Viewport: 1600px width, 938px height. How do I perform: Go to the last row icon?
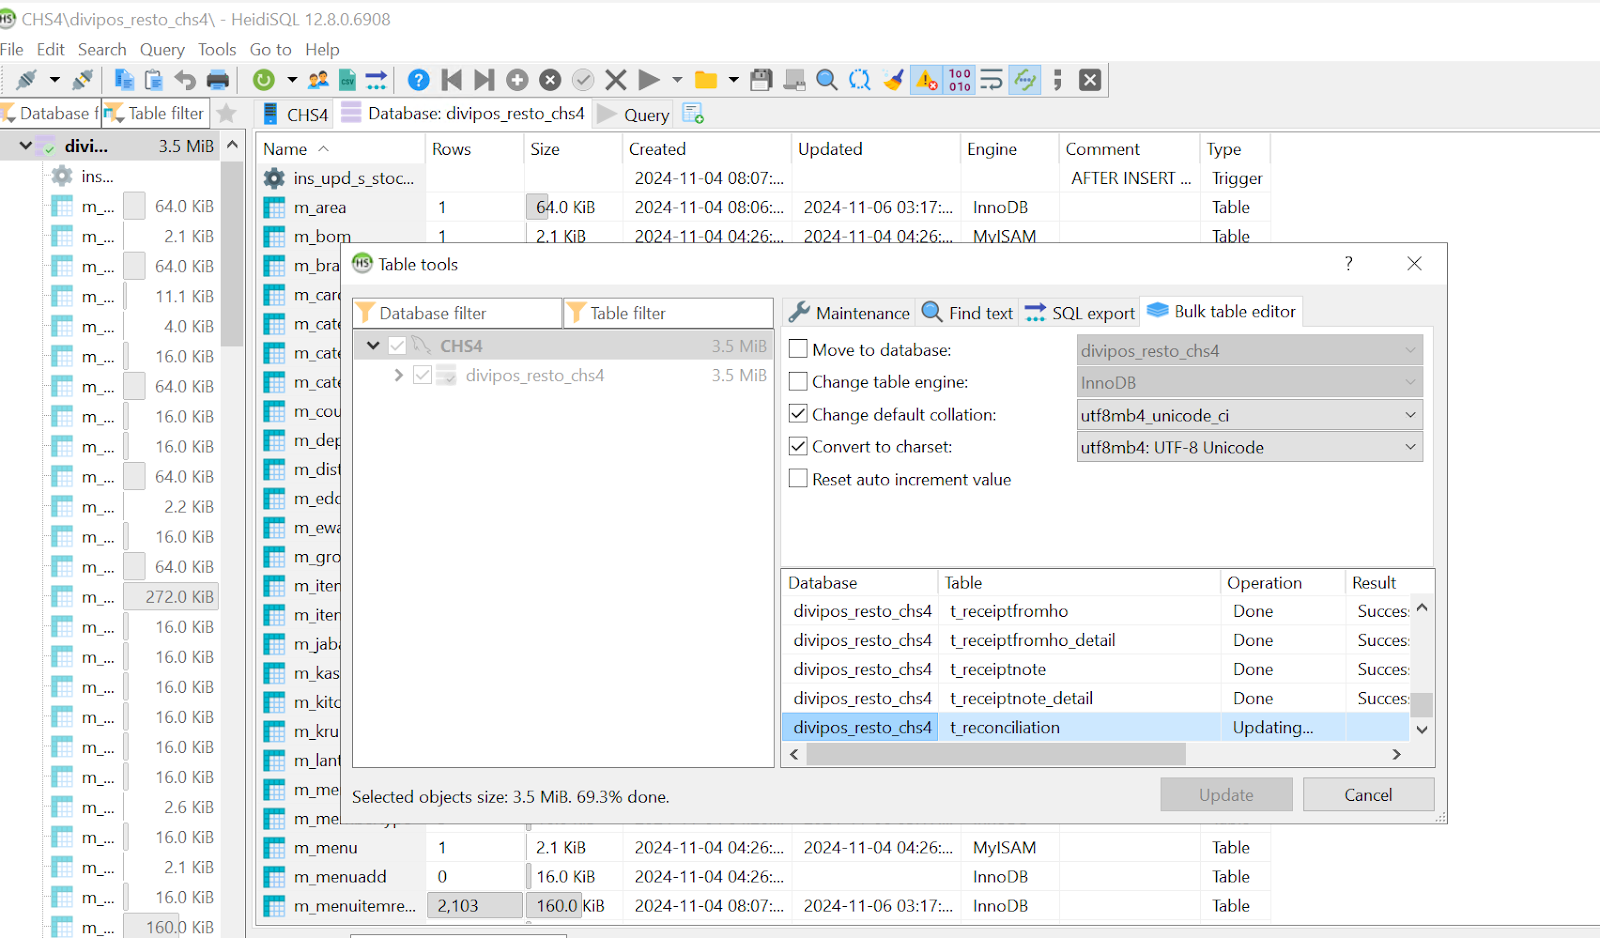pyautogui.click(x=484, y=80)
